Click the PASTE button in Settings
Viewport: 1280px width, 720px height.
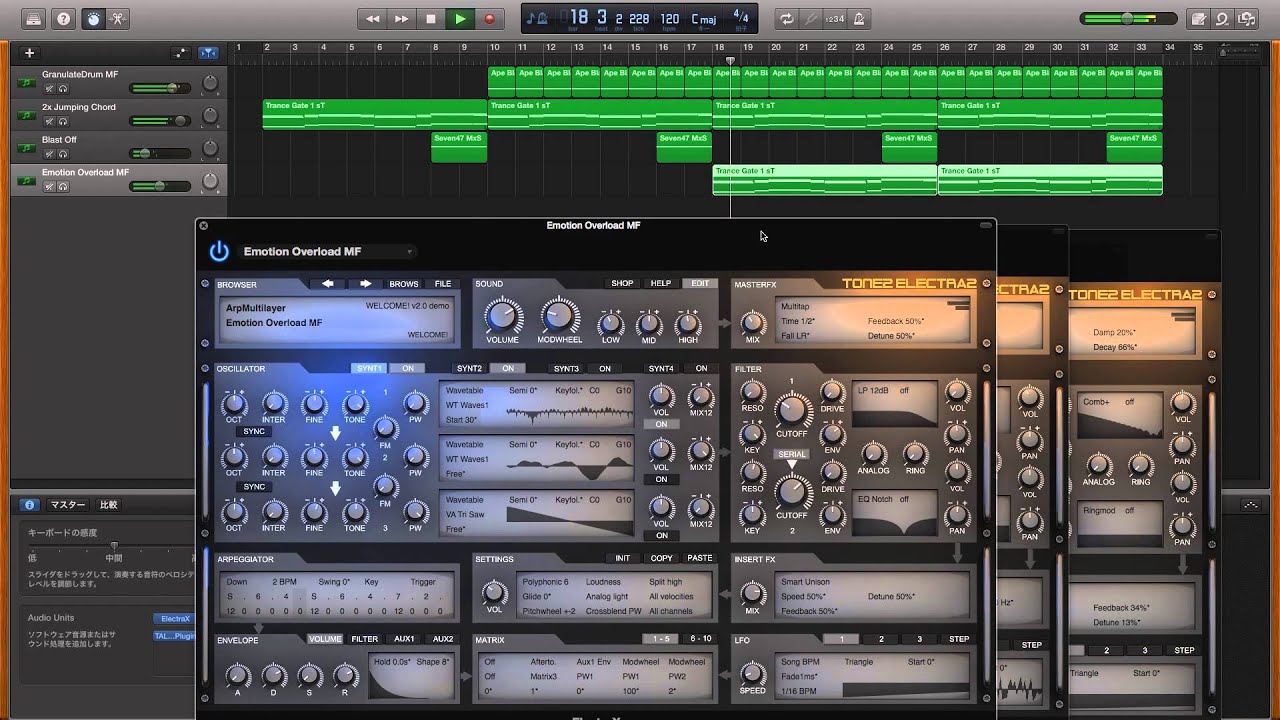(700, 558)
